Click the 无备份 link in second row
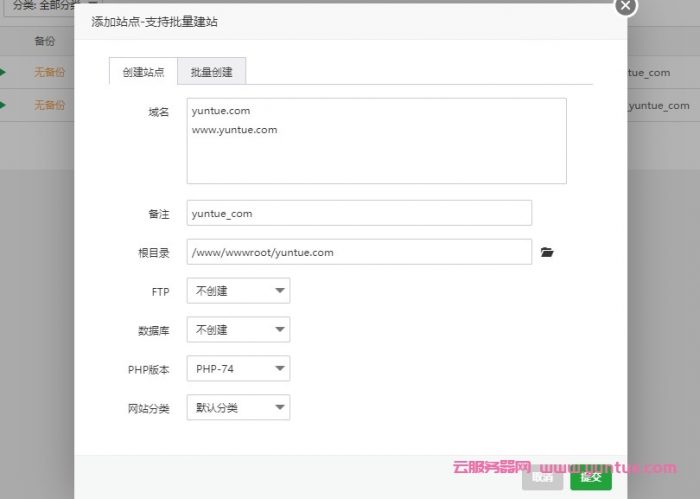The image size is (700, 499). [x=49, y=104]
